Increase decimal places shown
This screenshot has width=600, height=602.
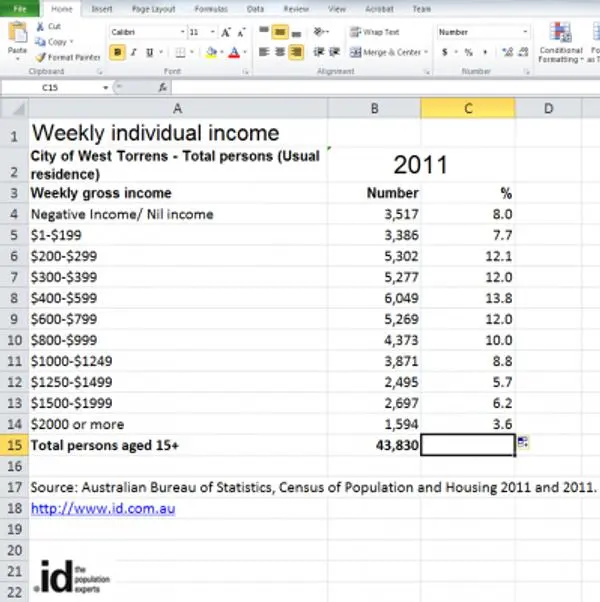click(507, 52)
